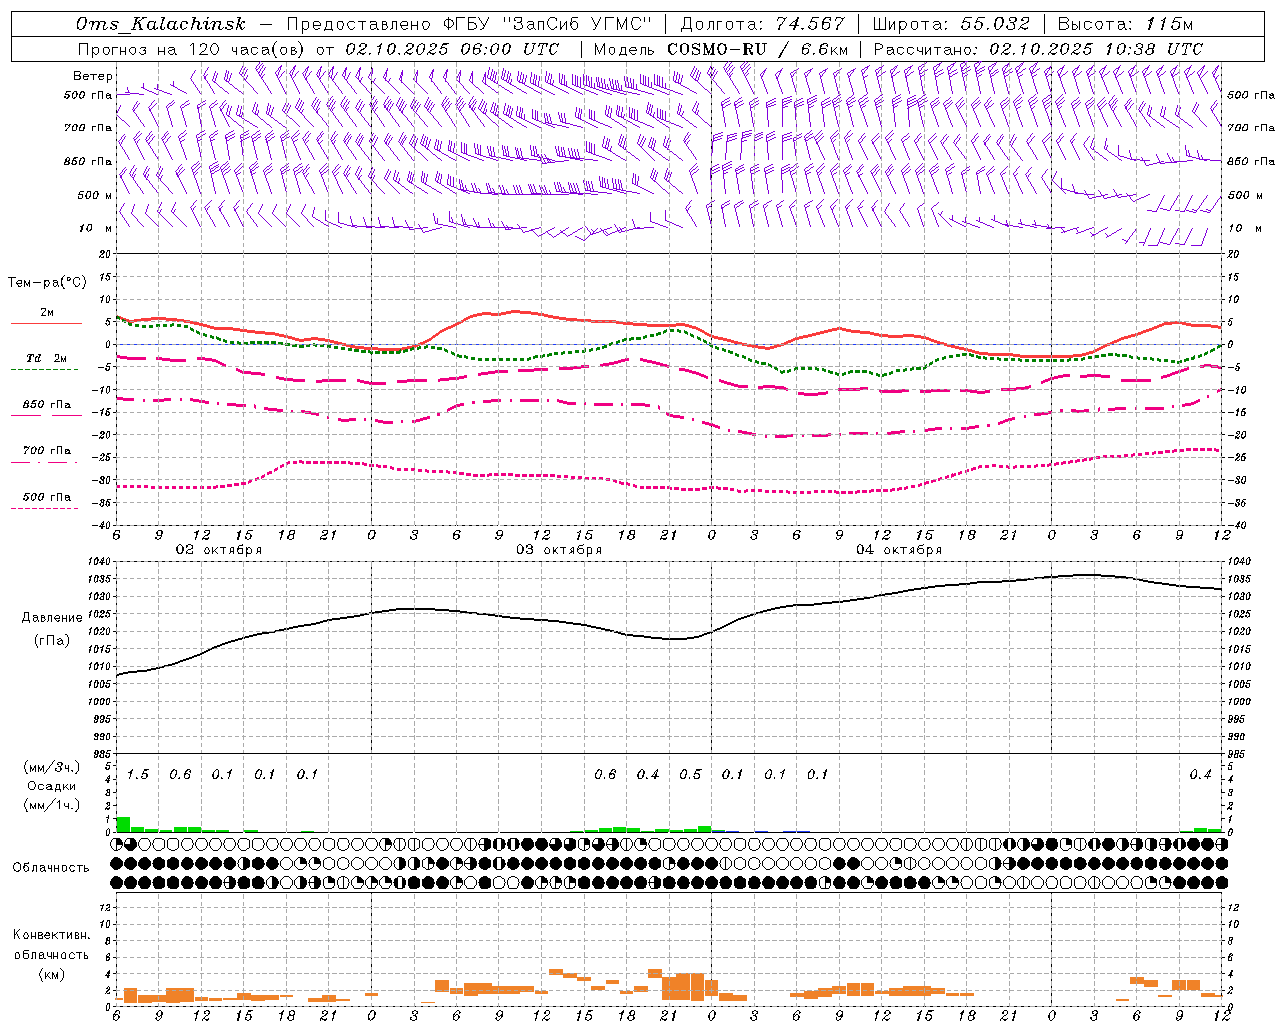Image resolution: width=1280 pixels, height=1024 pixels.
Task: Click the 1.5 precipitation amount value
Action: [x=138, y=774]
